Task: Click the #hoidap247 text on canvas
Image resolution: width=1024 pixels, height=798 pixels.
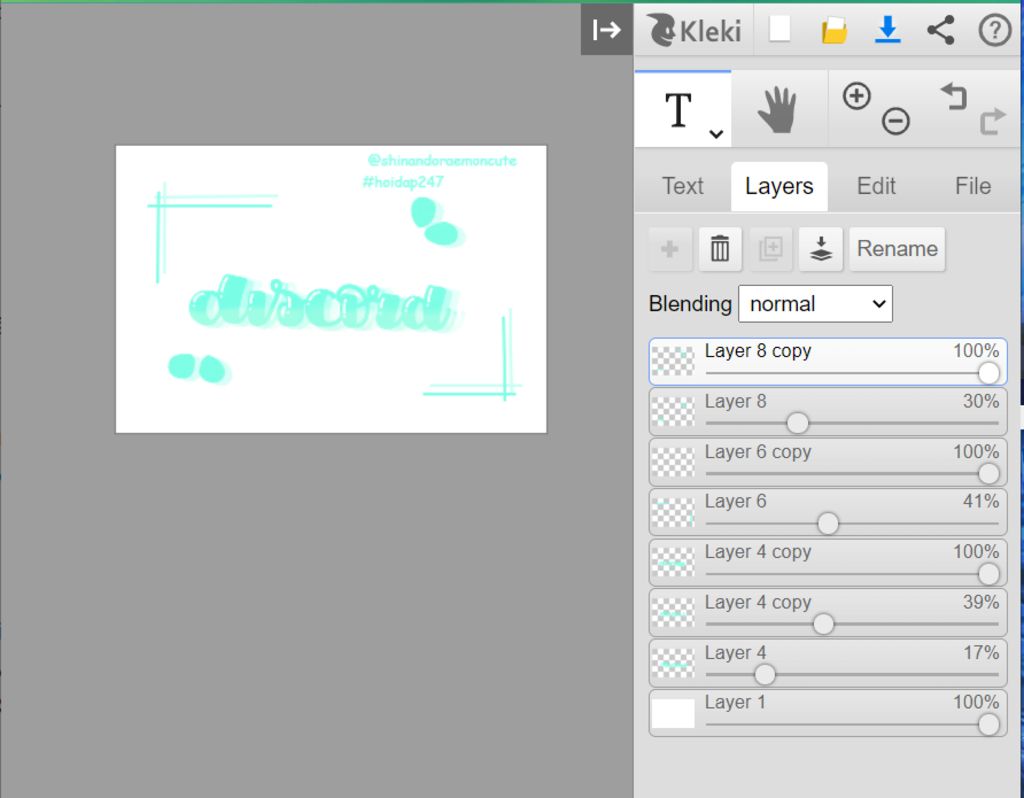Action: tap(403, 182)
